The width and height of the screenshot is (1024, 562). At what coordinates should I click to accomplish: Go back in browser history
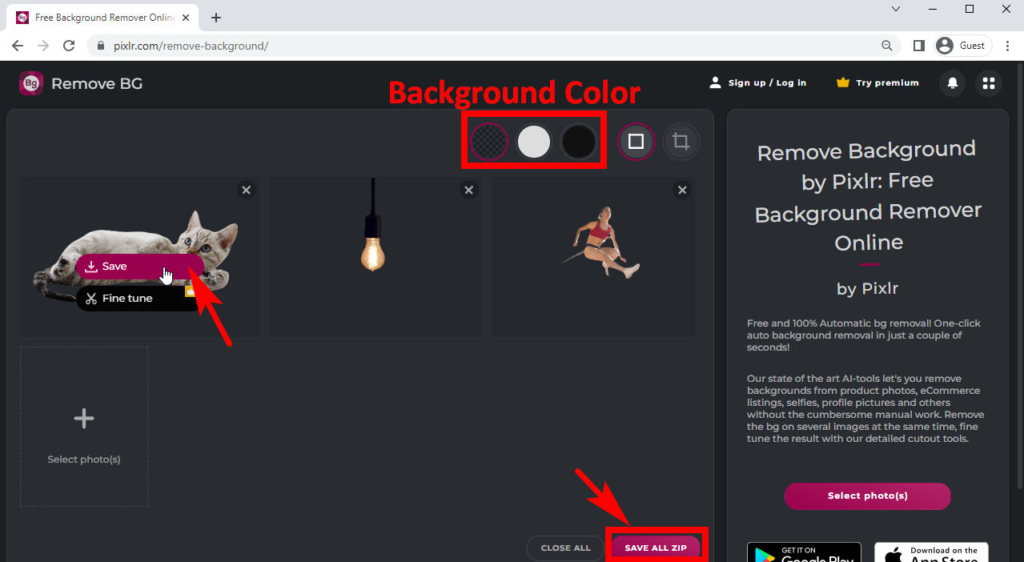pos(18,46)
